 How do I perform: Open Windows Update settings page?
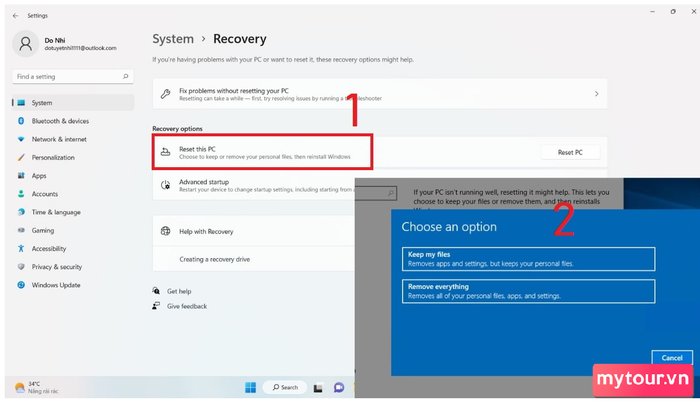tap(73, 285)
